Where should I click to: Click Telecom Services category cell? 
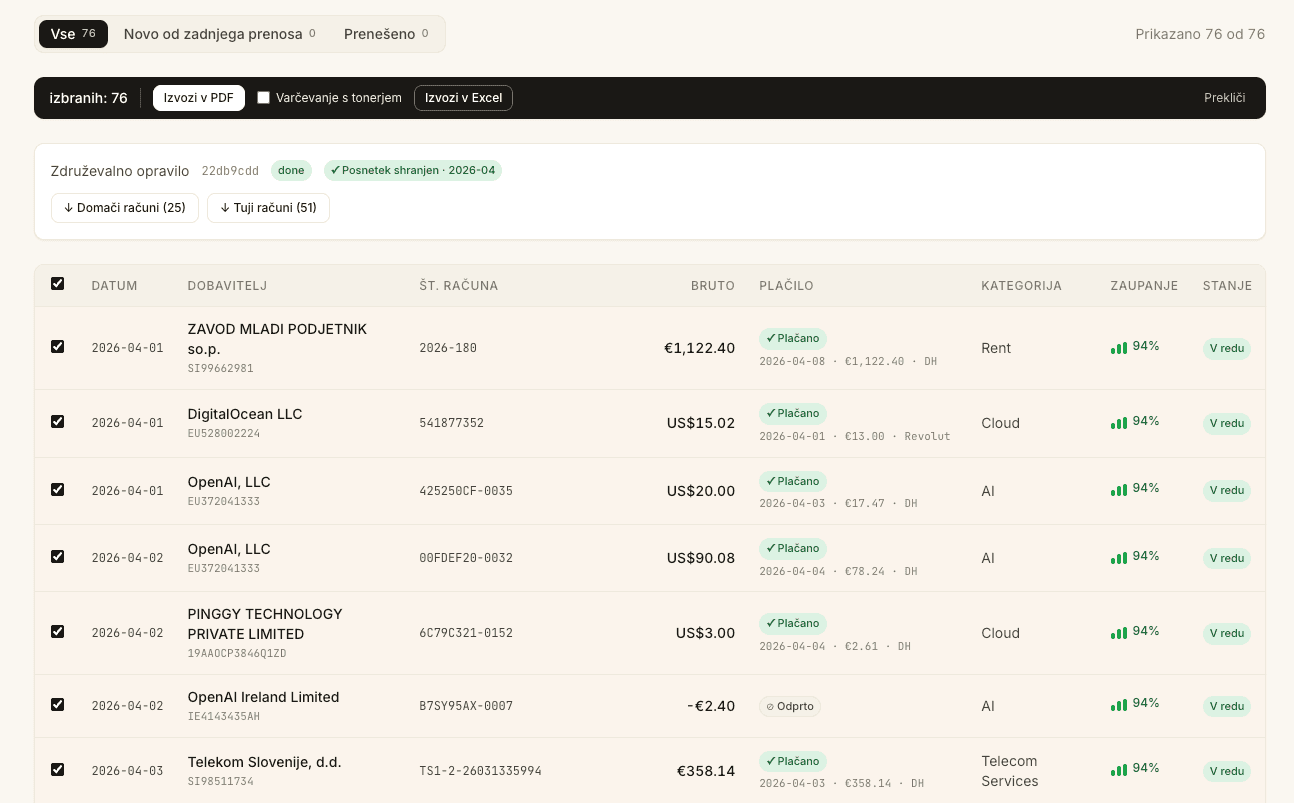[1010, 771]
